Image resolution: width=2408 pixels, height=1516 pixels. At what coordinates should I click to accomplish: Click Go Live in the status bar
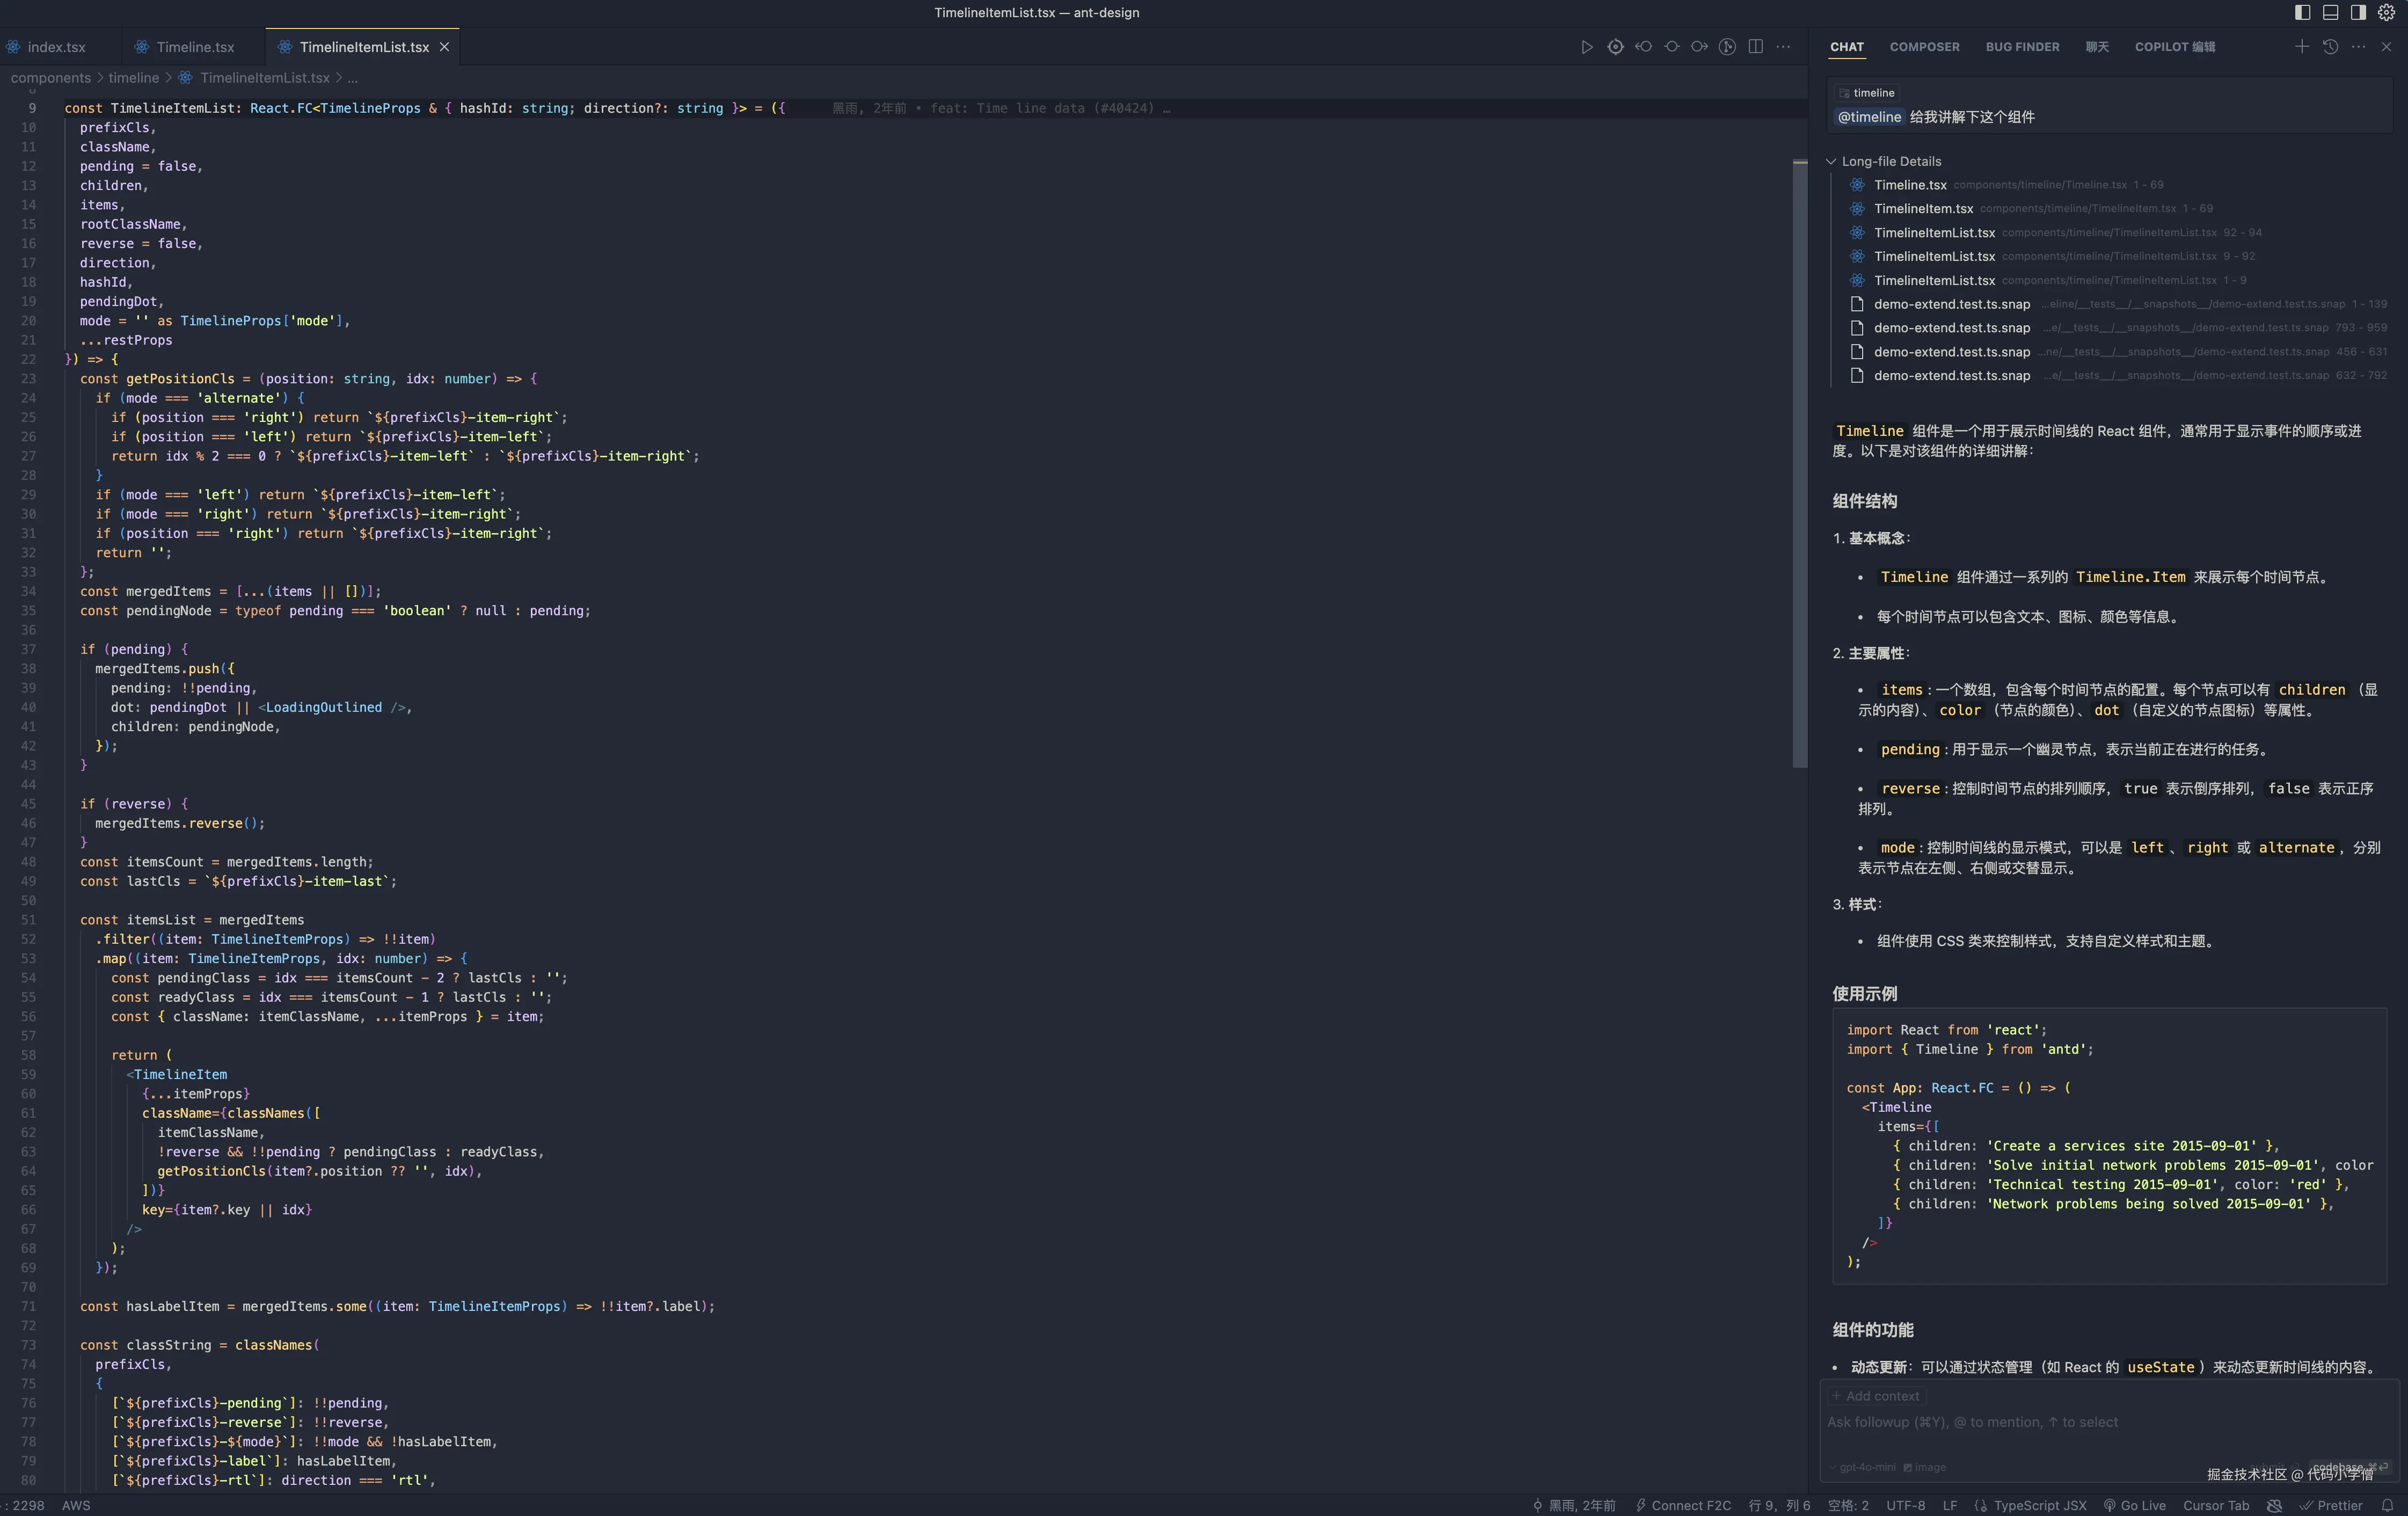click(x=2142, y=1505)
